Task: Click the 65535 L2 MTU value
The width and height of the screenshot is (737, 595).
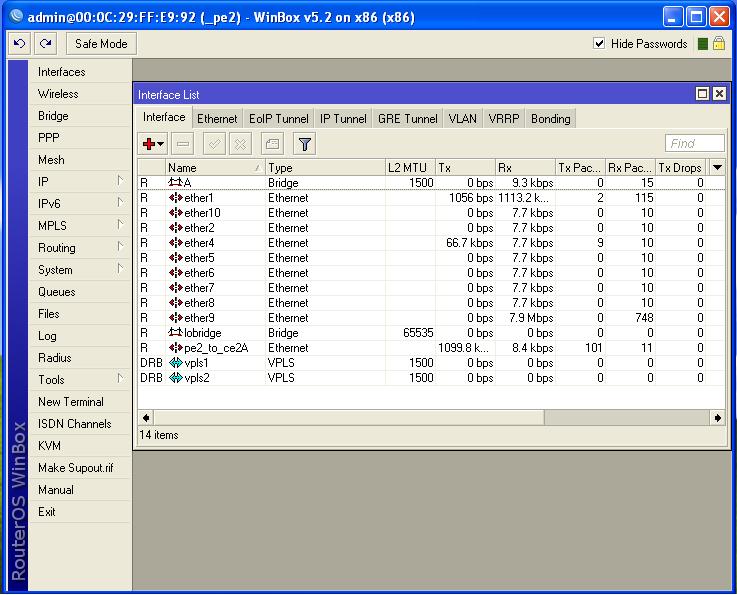Action: point(418,333)
